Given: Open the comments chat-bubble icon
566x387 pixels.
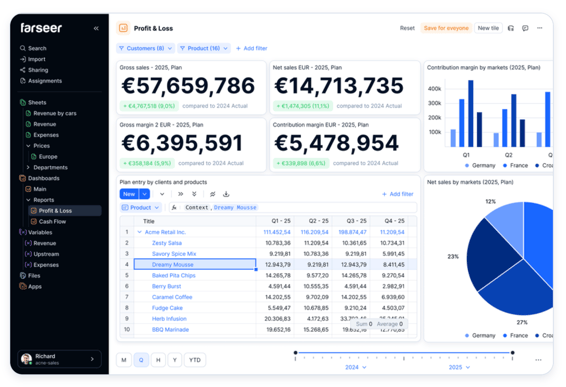Looking at the screenshot, I should (x=525, y=28).
